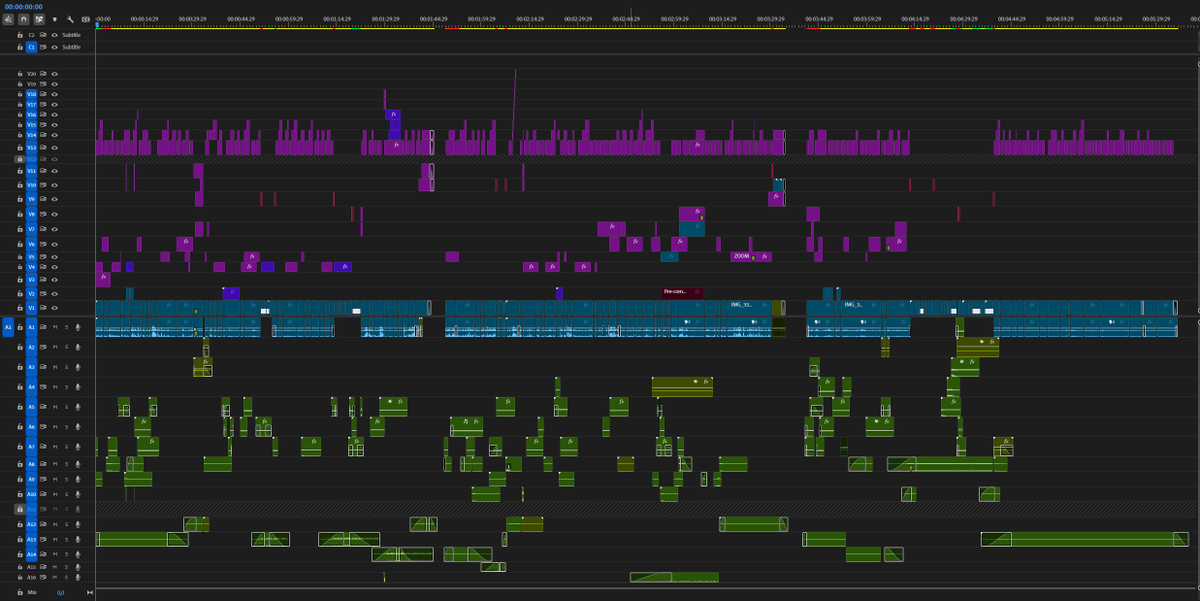Mute audio track A5
This screenshot has width=1200, height=601.
55,406
